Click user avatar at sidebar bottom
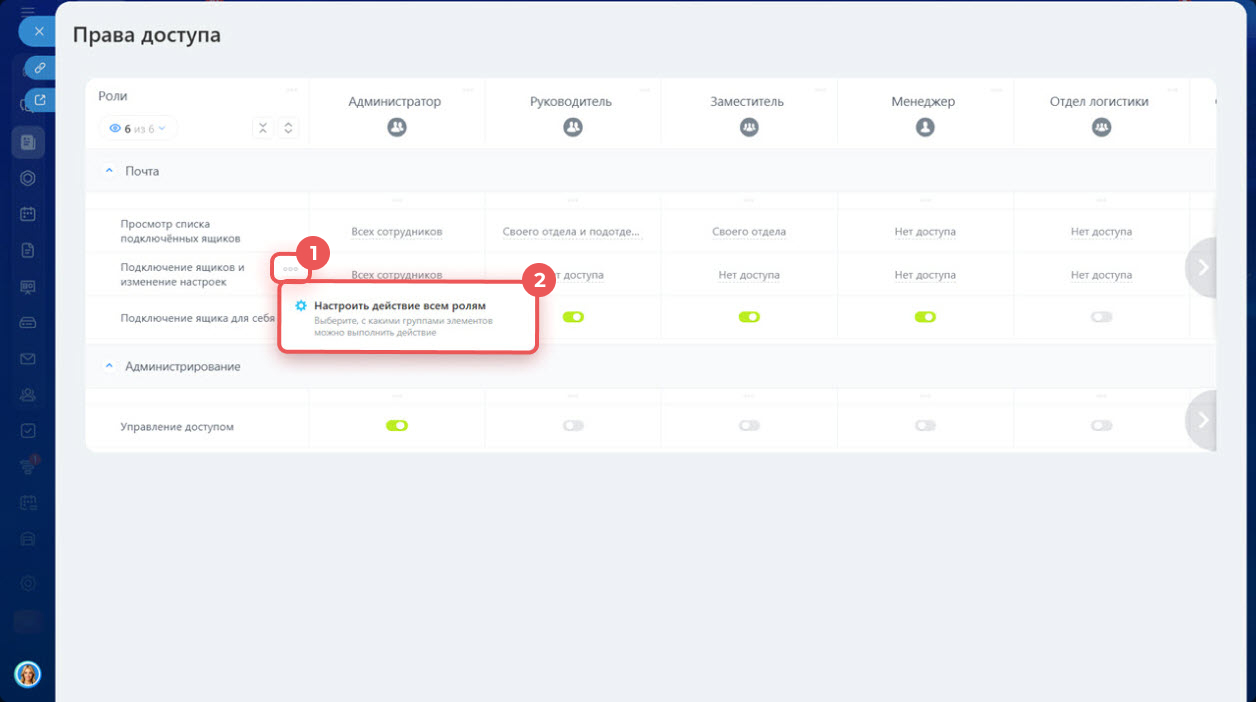The height and width of the screenshot is (702, 1256). 28,674
